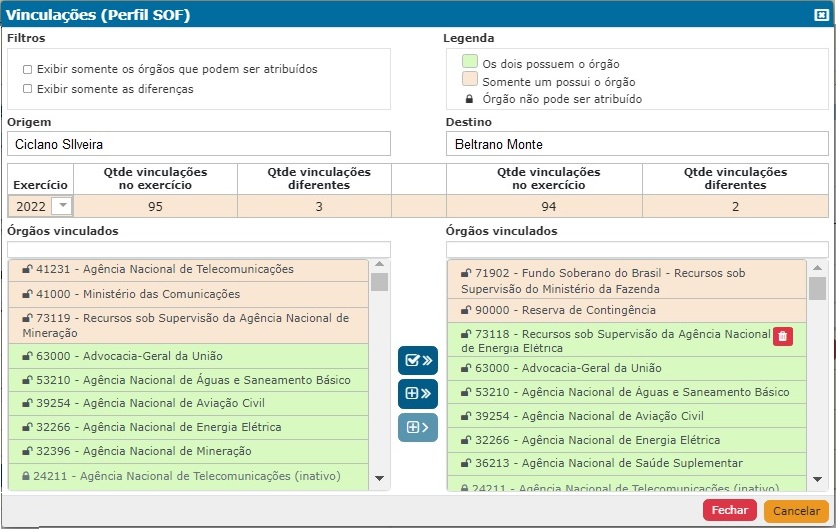Click unlock icon beside 71902 Fundo Soberano
836x529 pixels.
(x=466, y=273)
